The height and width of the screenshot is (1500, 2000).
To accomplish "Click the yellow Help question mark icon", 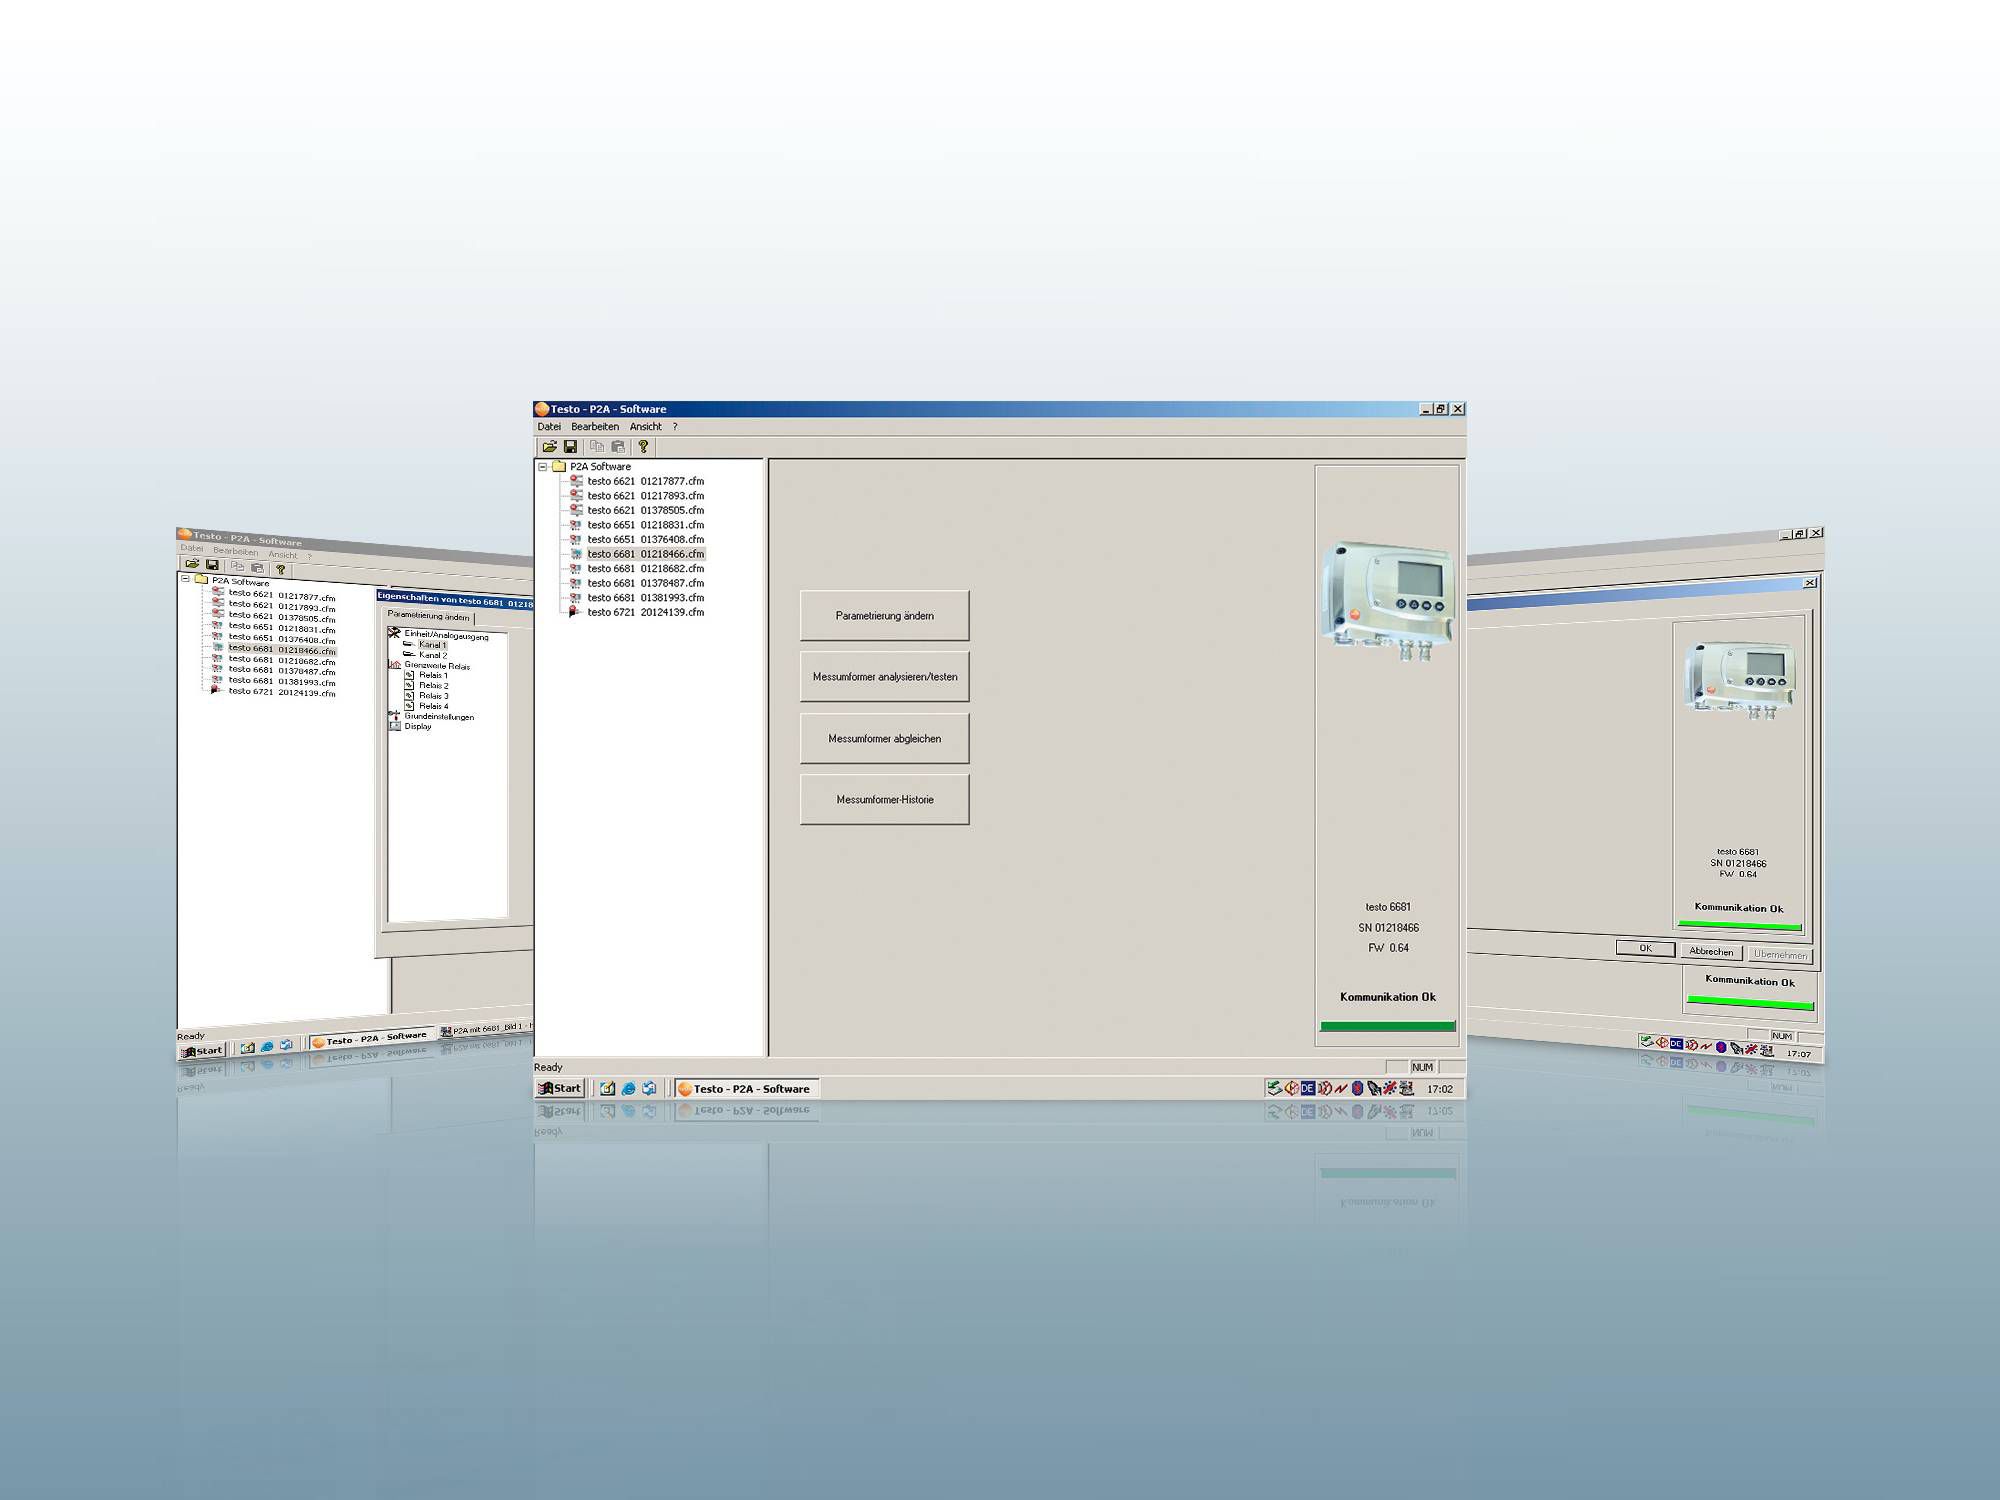I will tap(643, 447).
